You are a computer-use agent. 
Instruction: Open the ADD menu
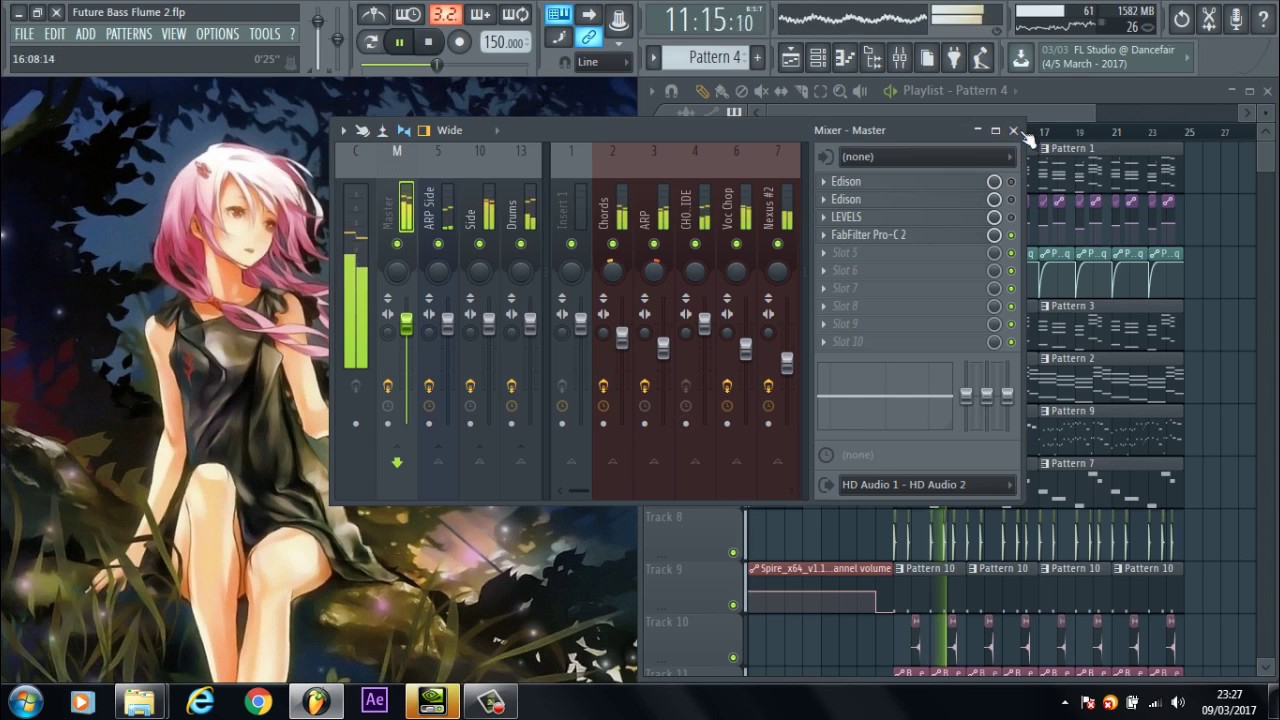86,34
